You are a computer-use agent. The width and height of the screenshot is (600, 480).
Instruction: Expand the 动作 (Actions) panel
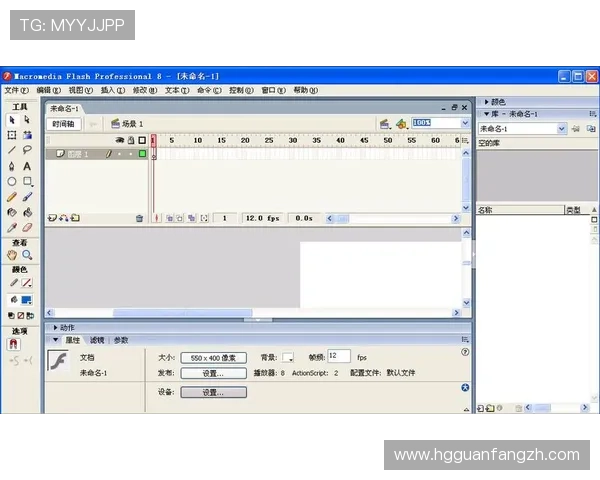[55, 328]
